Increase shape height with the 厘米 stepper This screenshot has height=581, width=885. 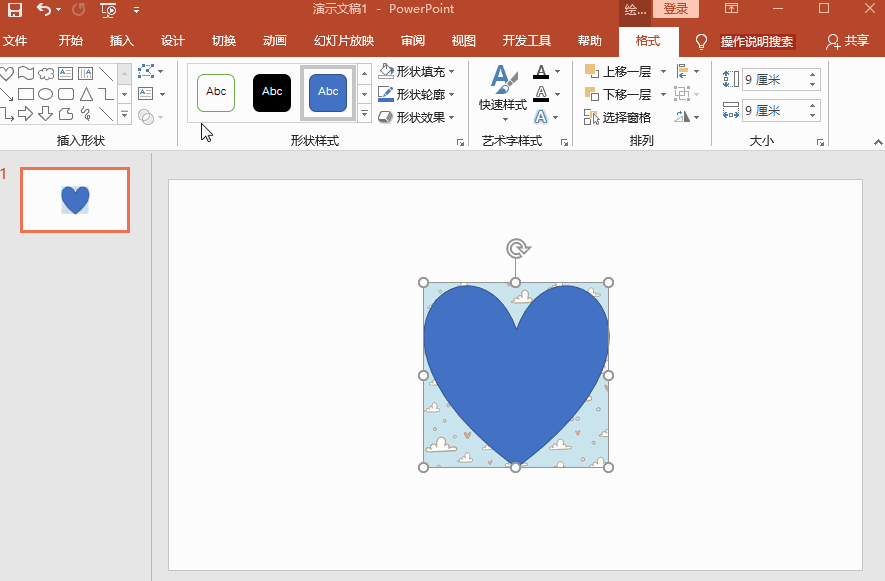tap(813, 73)
